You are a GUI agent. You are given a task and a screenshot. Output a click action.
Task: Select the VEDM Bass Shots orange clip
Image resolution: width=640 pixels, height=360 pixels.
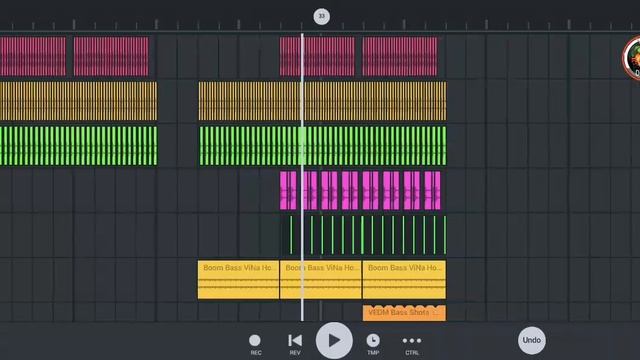(404, 313)
